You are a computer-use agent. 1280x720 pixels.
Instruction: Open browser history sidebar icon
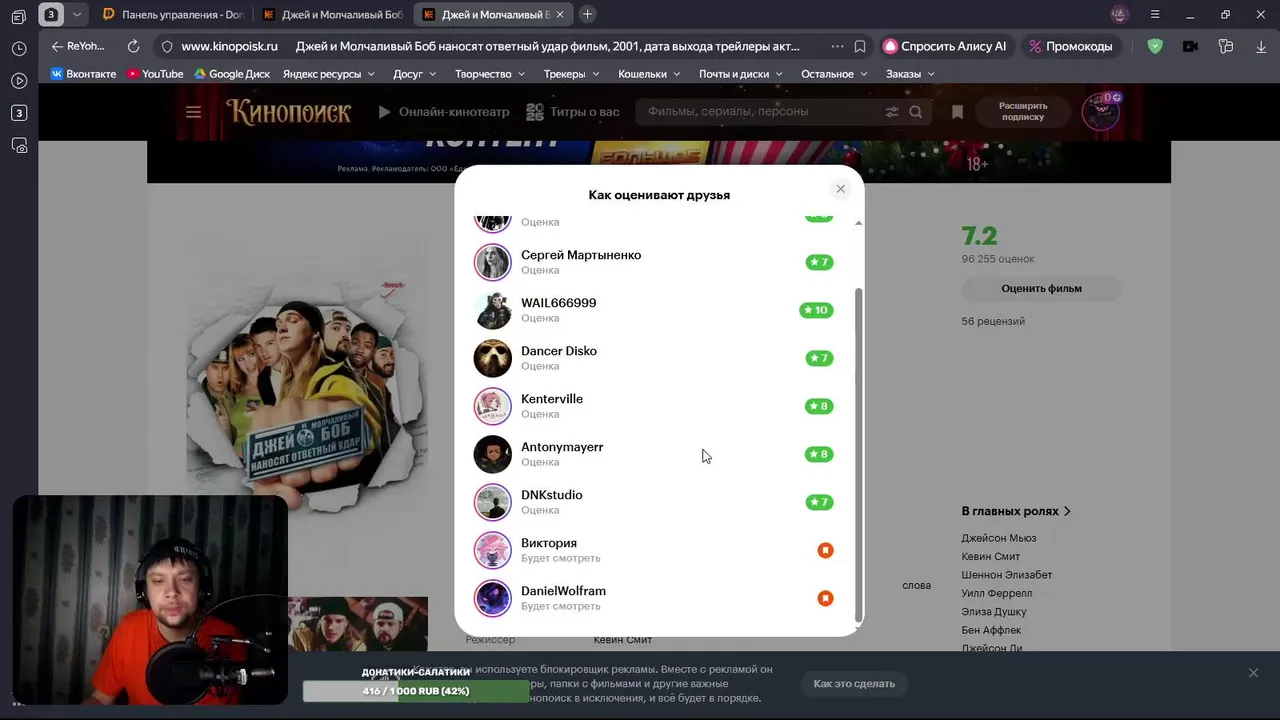tap(19, 48)
